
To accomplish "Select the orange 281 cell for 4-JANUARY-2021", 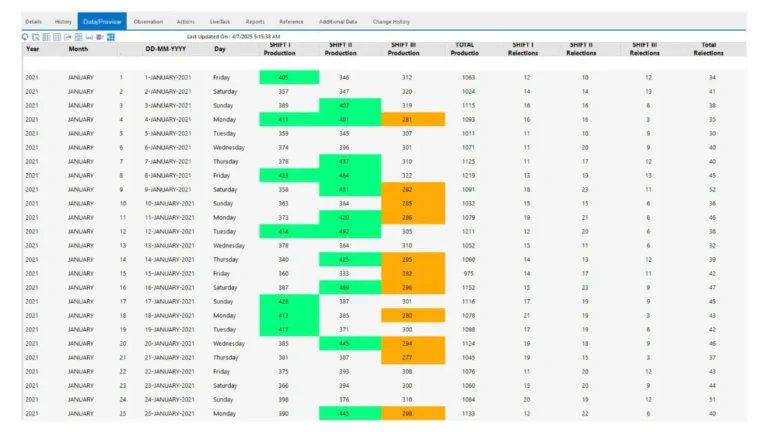I will click(x=413, y=120).
